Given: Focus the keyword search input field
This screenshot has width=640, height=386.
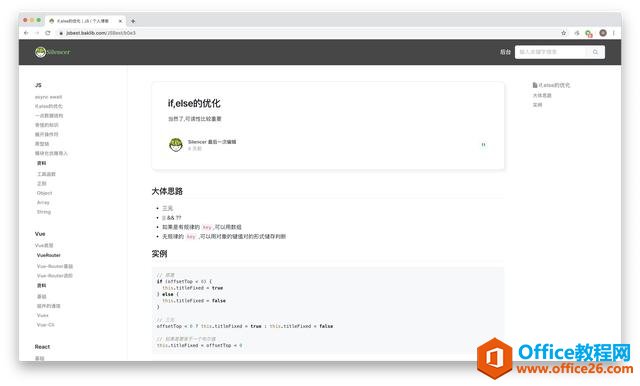Looking at the screenshot, I should click(x=551, y=52).
